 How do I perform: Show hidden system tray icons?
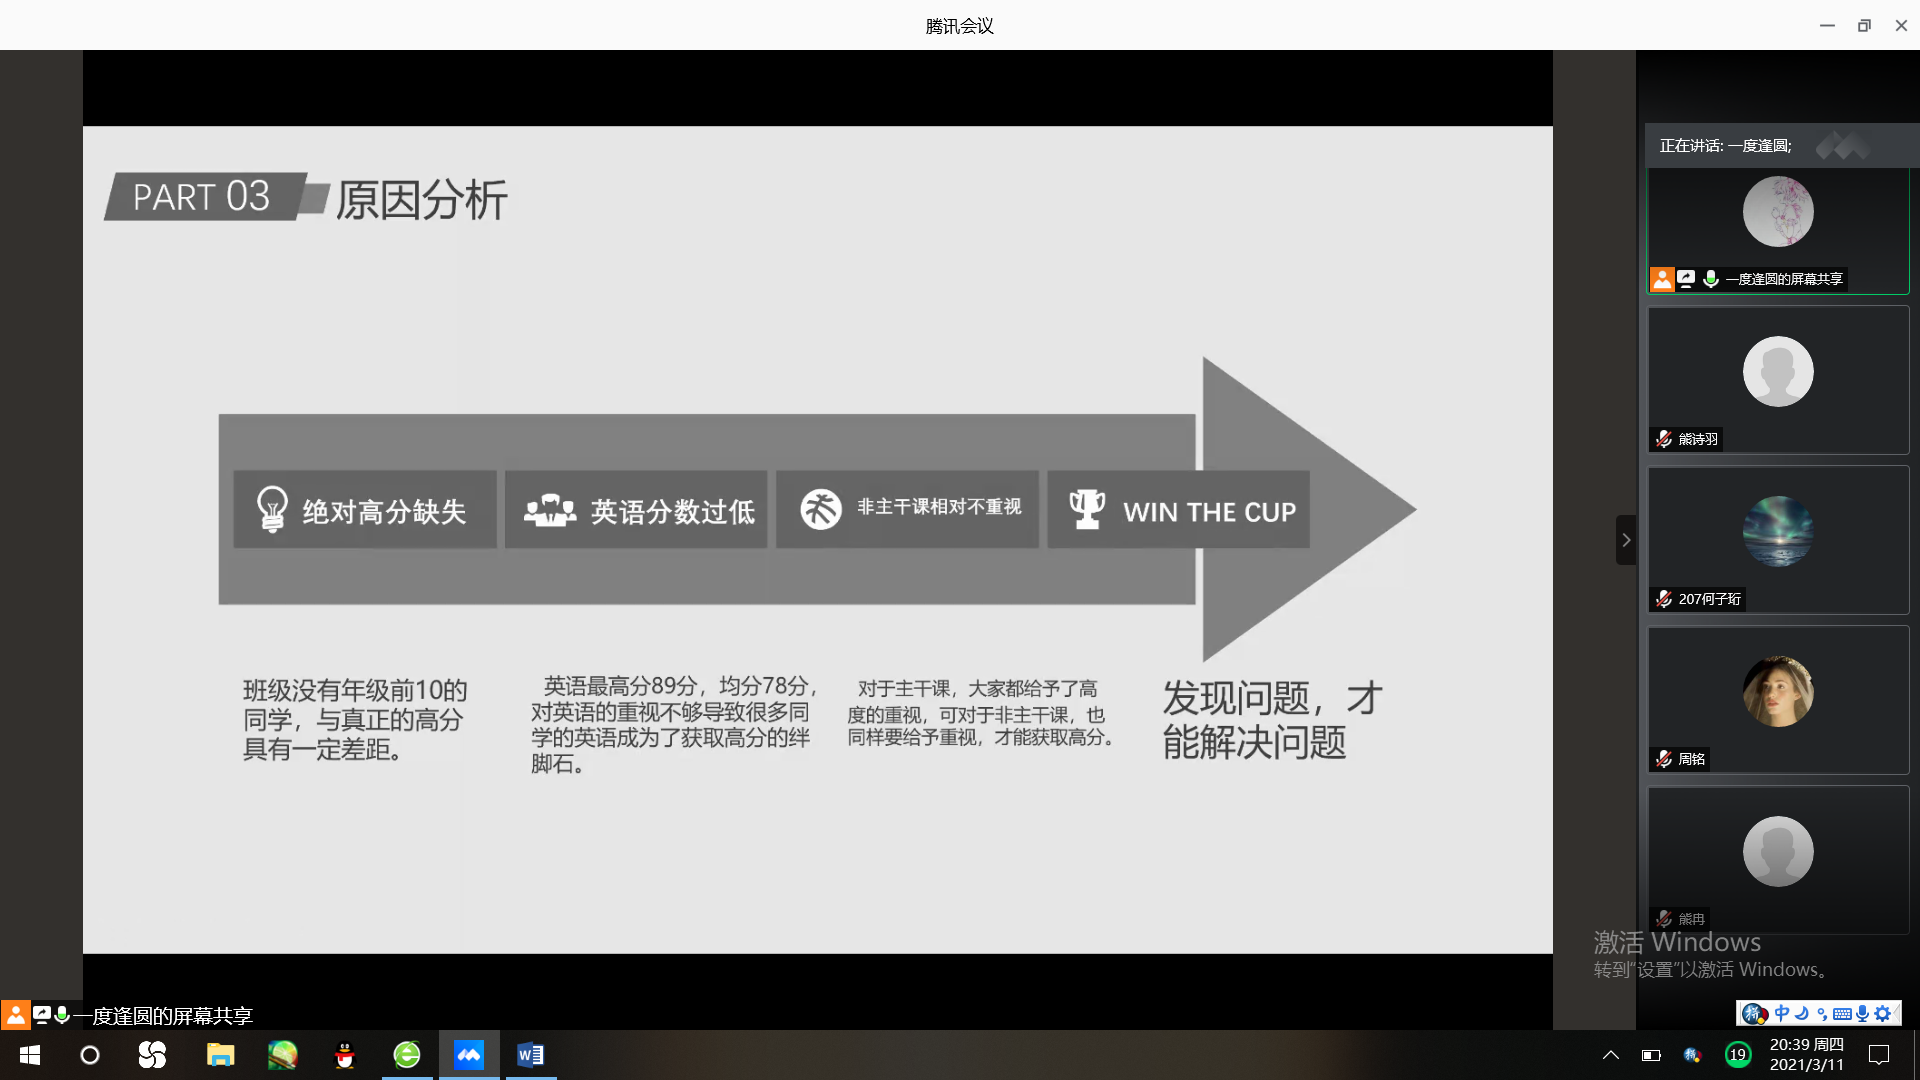tap(1611, 1055)
